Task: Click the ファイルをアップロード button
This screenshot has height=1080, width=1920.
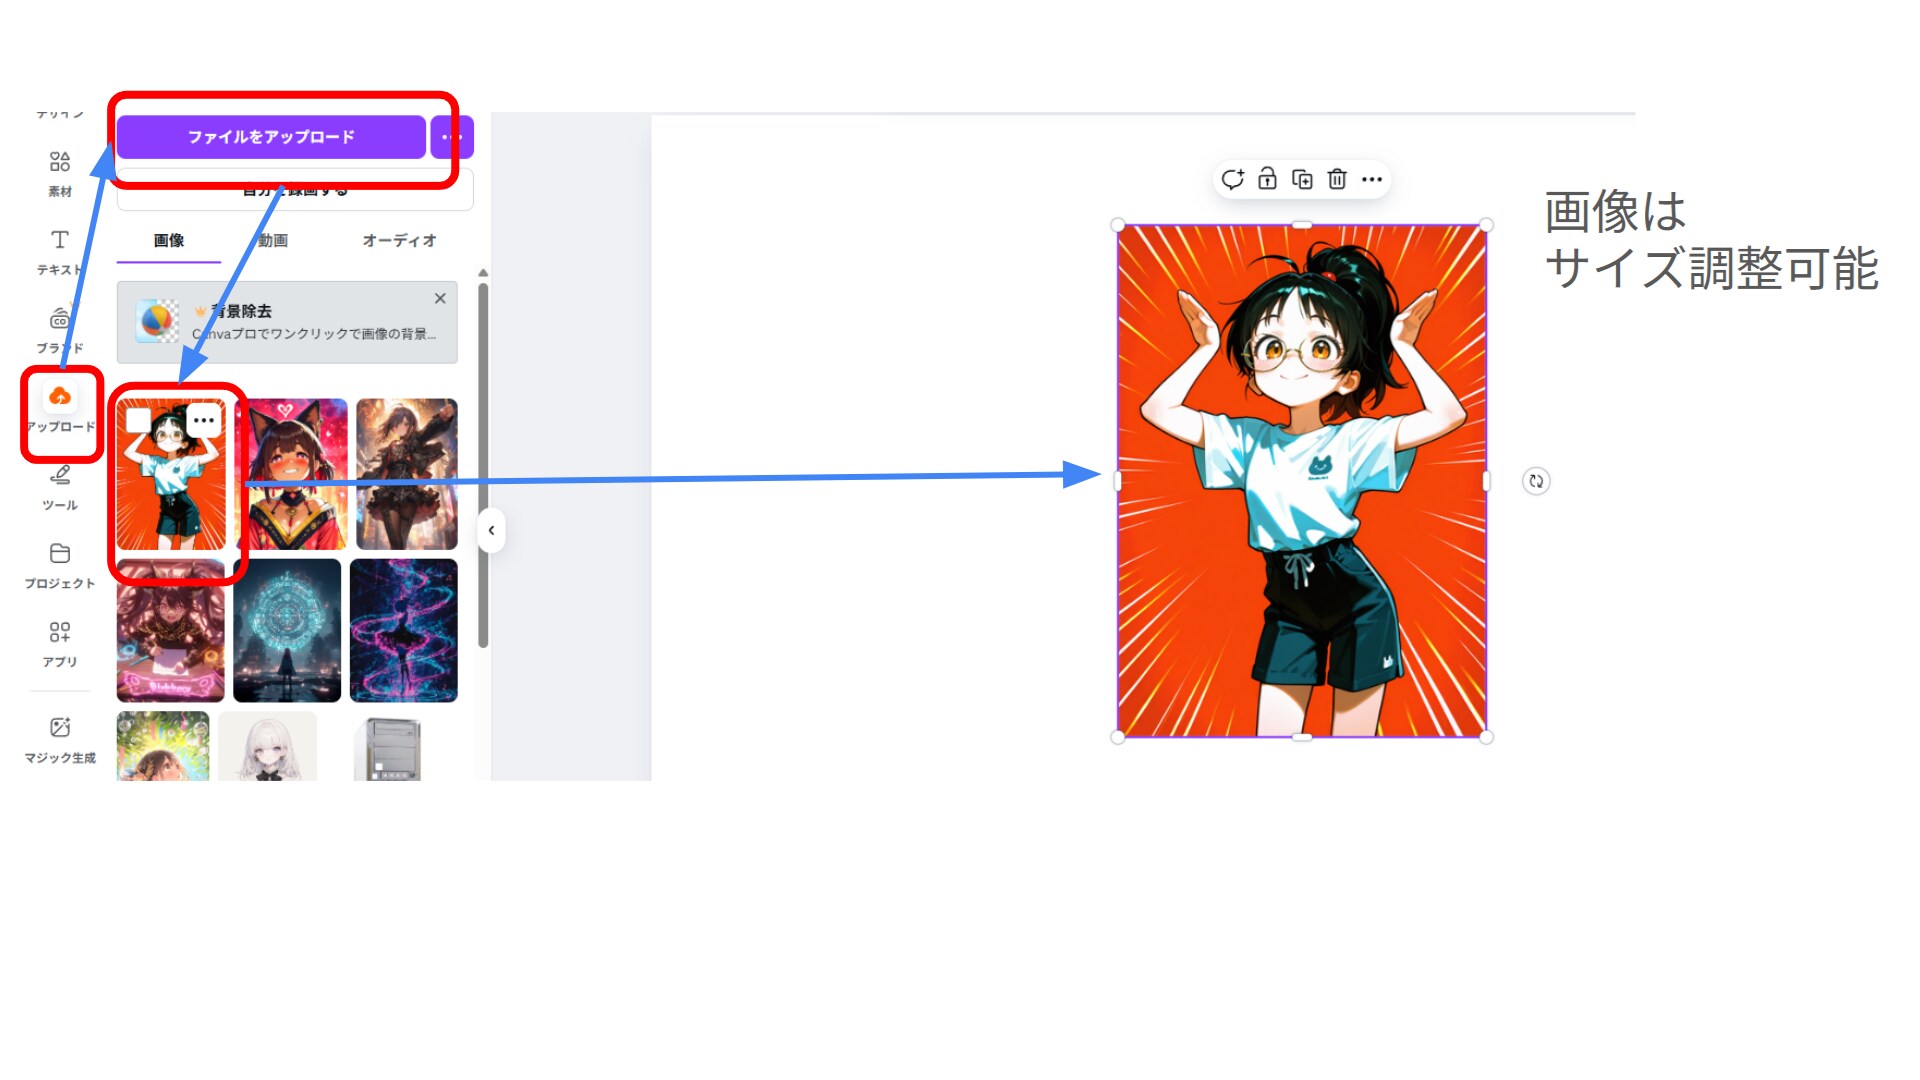Action: pos(271,137)
